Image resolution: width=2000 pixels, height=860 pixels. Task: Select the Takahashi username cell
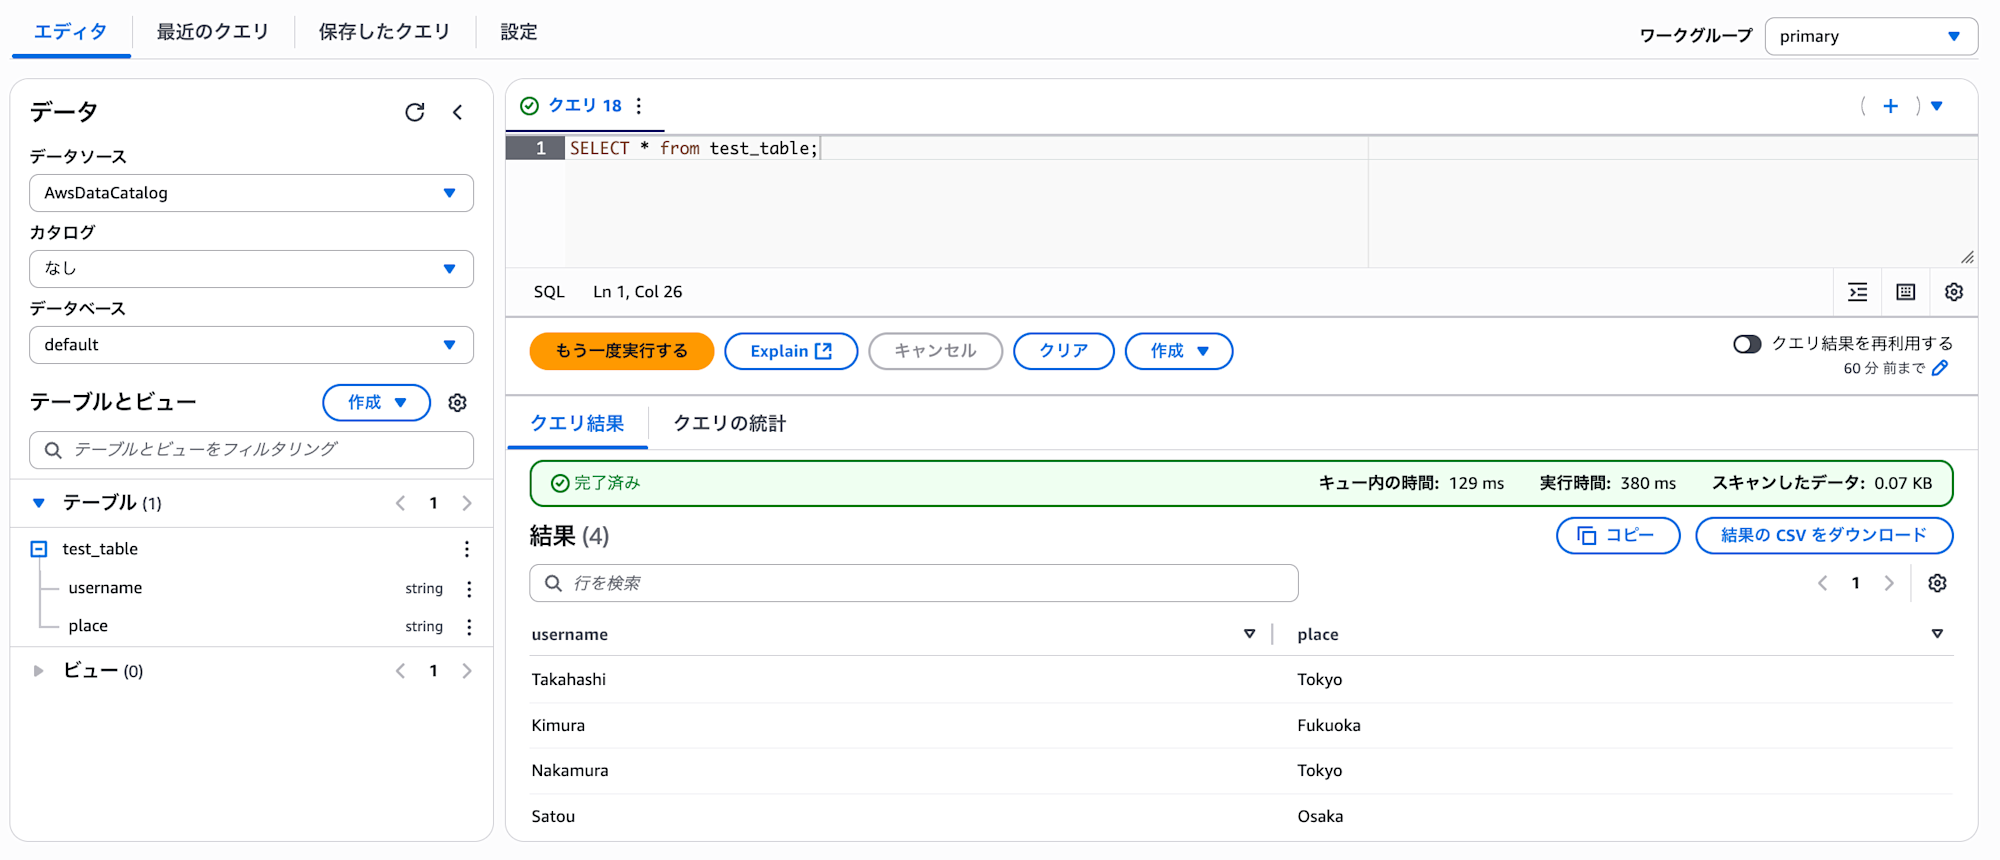(569, 680)
